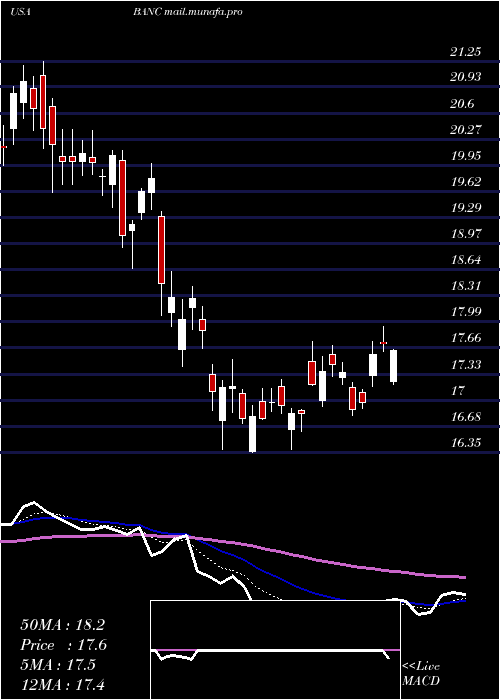This screenshot has height=700, width=500.
Task: Click the 20.93 price axis label
Action: 466,77
